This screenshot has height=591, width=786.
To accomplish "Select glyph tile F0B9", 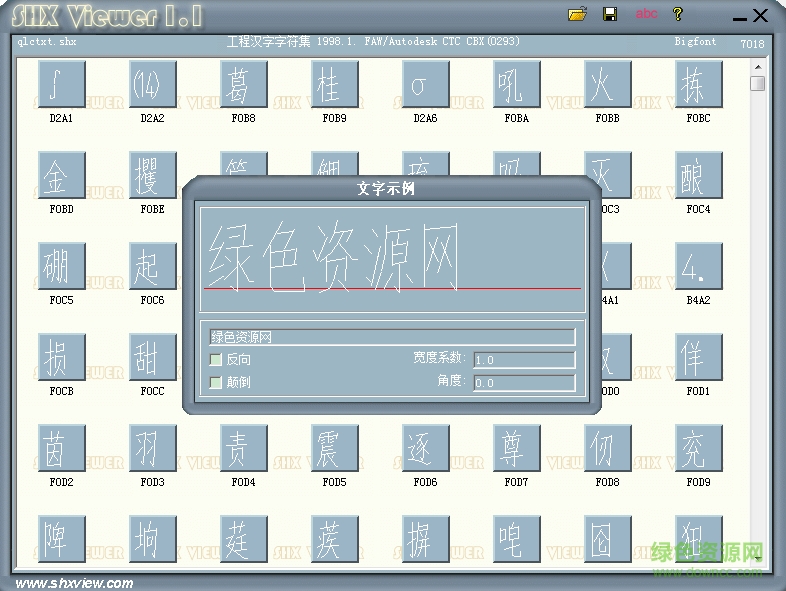I will coord(335,84).
